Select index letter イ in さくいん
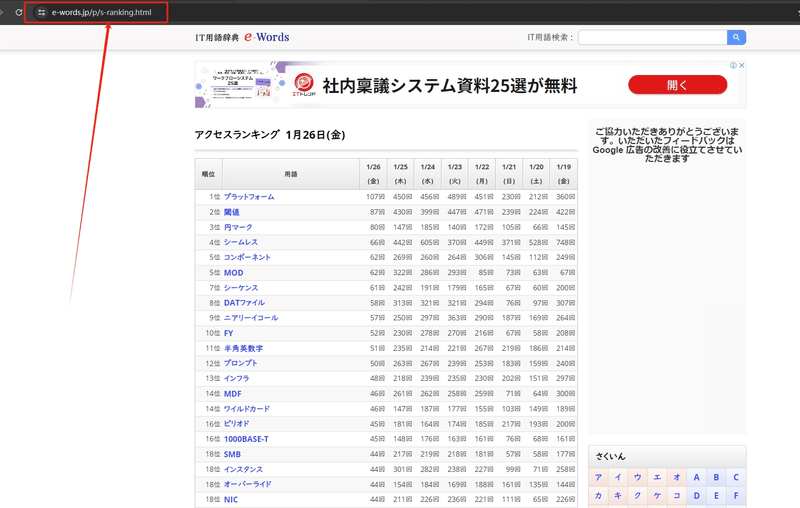Image resolution: width=800 pixels, height=508 pixels. 618,477
